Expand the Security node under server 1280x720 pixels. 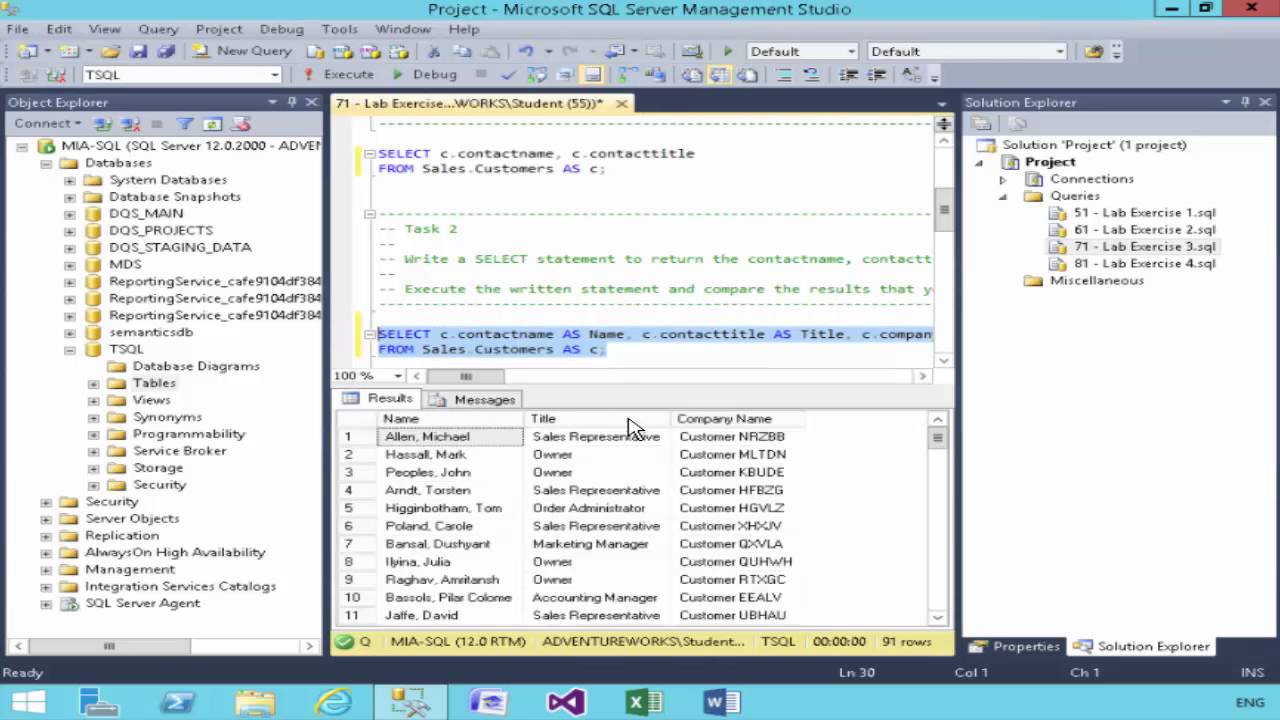(x=46, y=502)
